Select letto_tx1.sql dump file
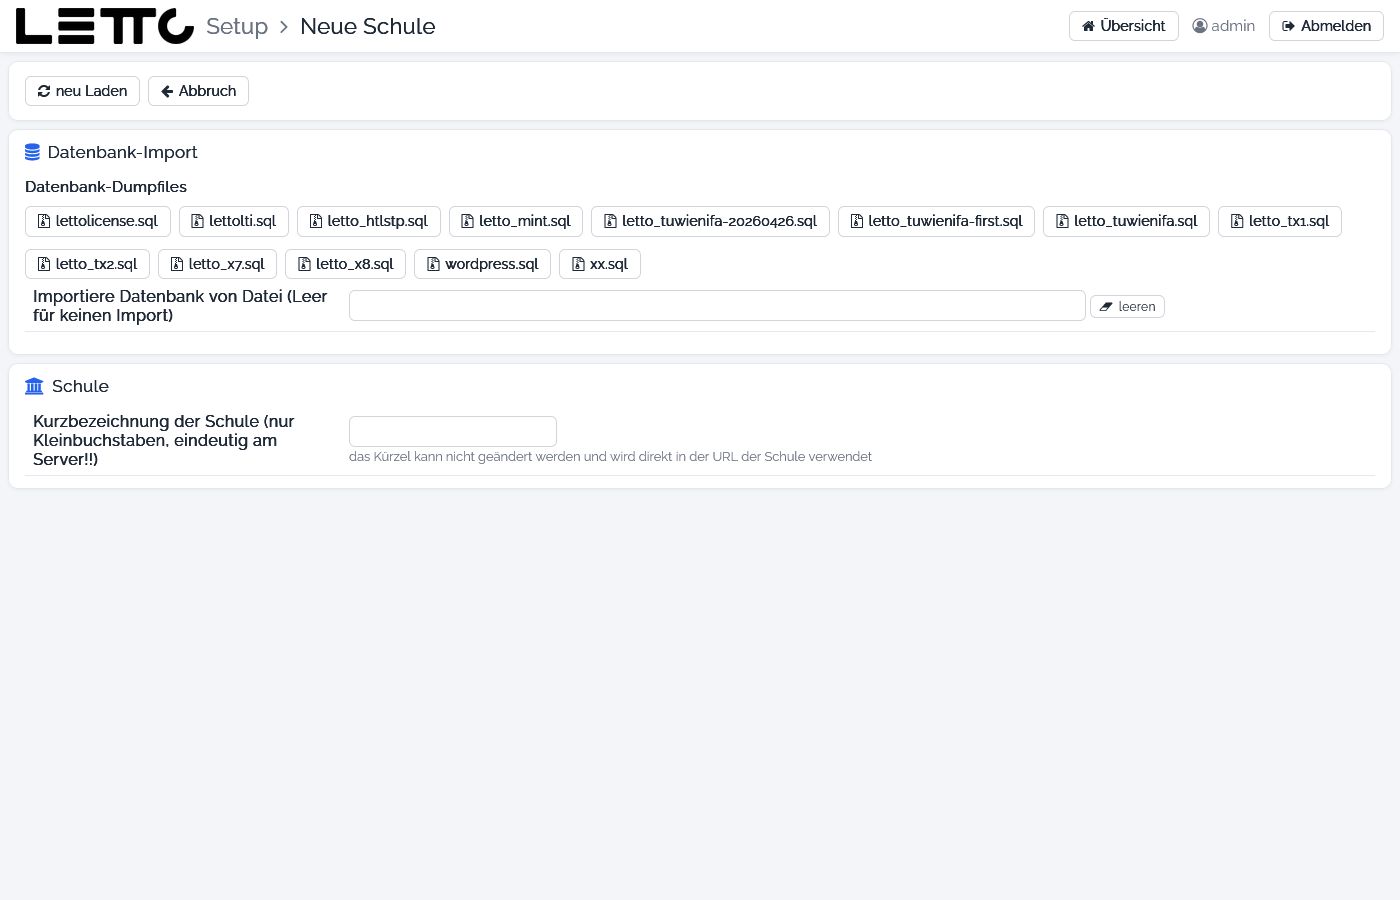This screenshot has width=1400, height=900. (x=1280, y=221)
